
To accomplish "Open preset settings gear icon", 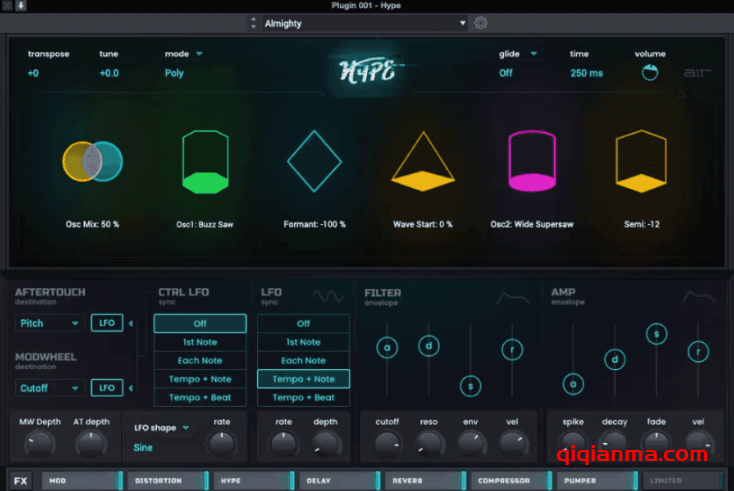I will point(481,23).
